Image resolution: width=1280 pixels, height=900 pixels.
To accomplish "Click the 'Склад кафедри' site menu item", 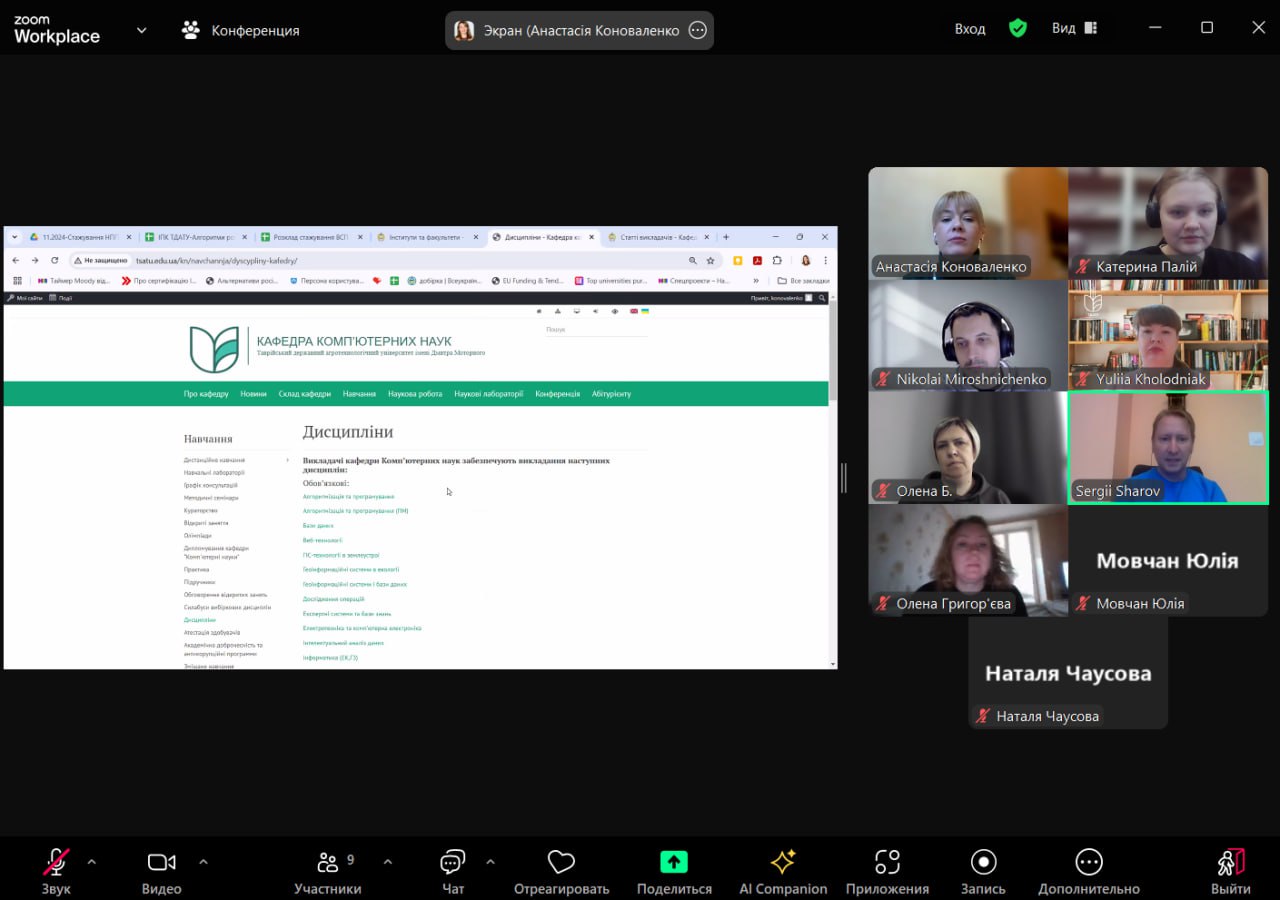I will pyautogui.click(x=305, y=394).
